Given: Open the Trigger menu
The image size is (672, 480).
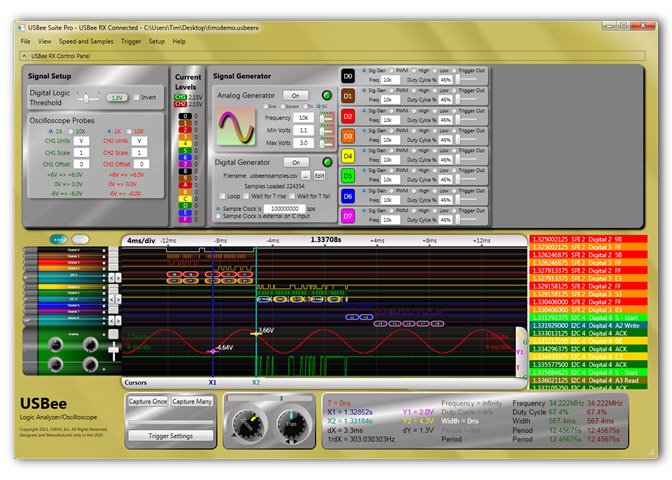Looking at the screenshot, I should coord(131,41).
